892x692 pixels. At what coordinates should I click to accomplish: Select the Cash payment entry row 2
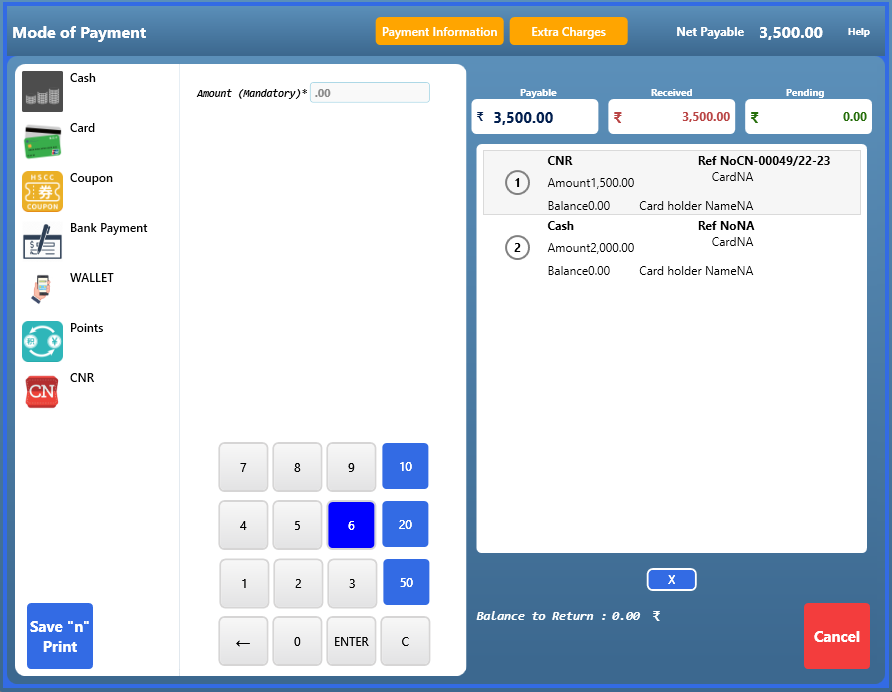pyautogui.click(x=671, y=248)
